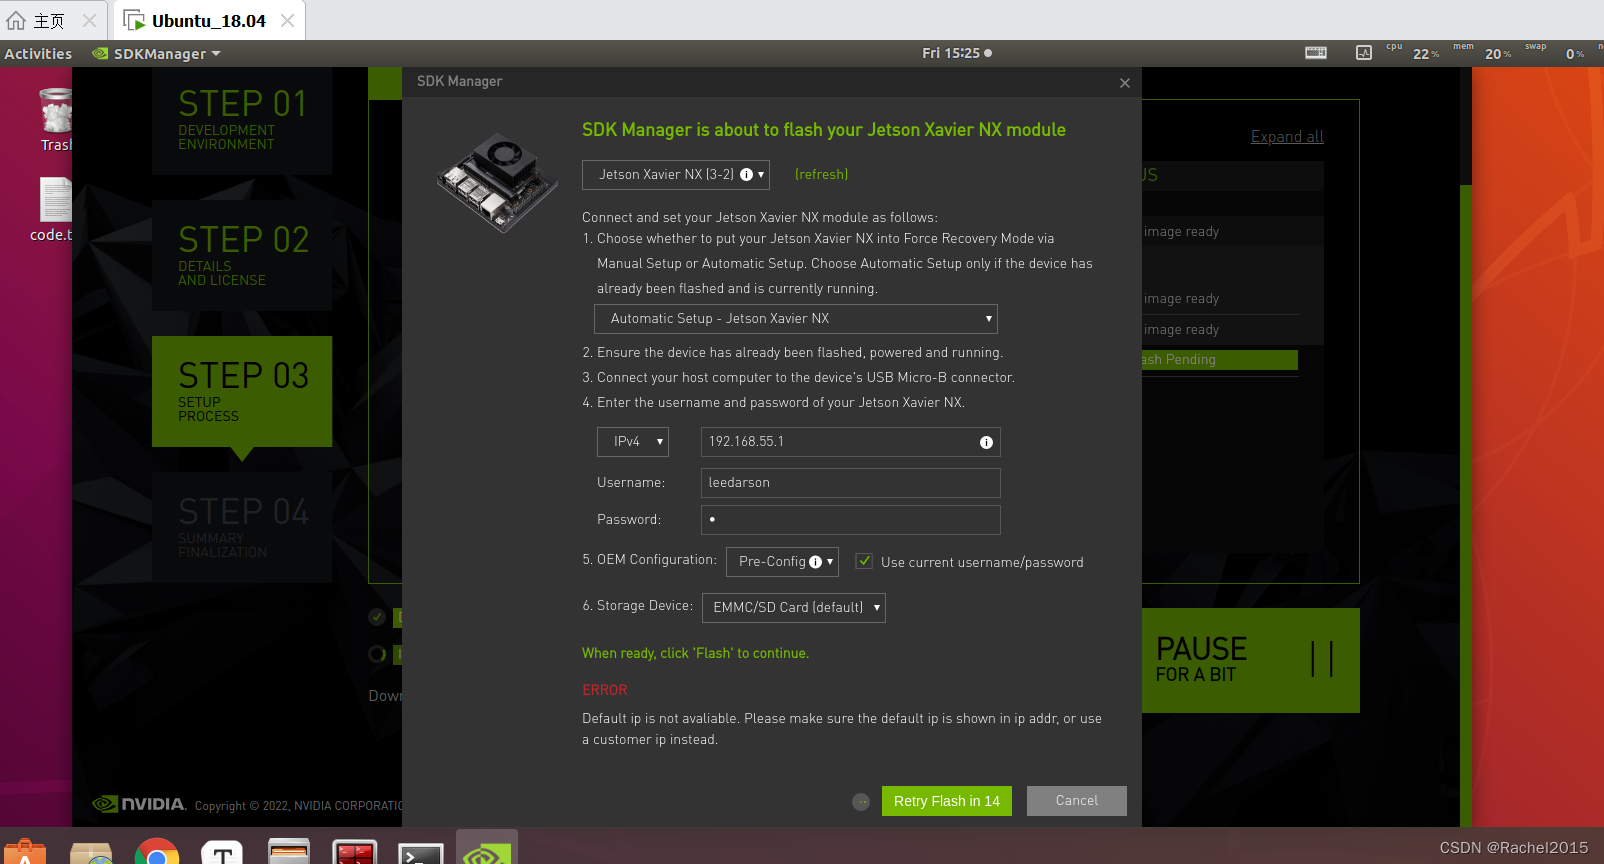Uncheck Use current username/password checkbox
The width and height of the screenshot is (1604, 864).
(x=865, y=562)
